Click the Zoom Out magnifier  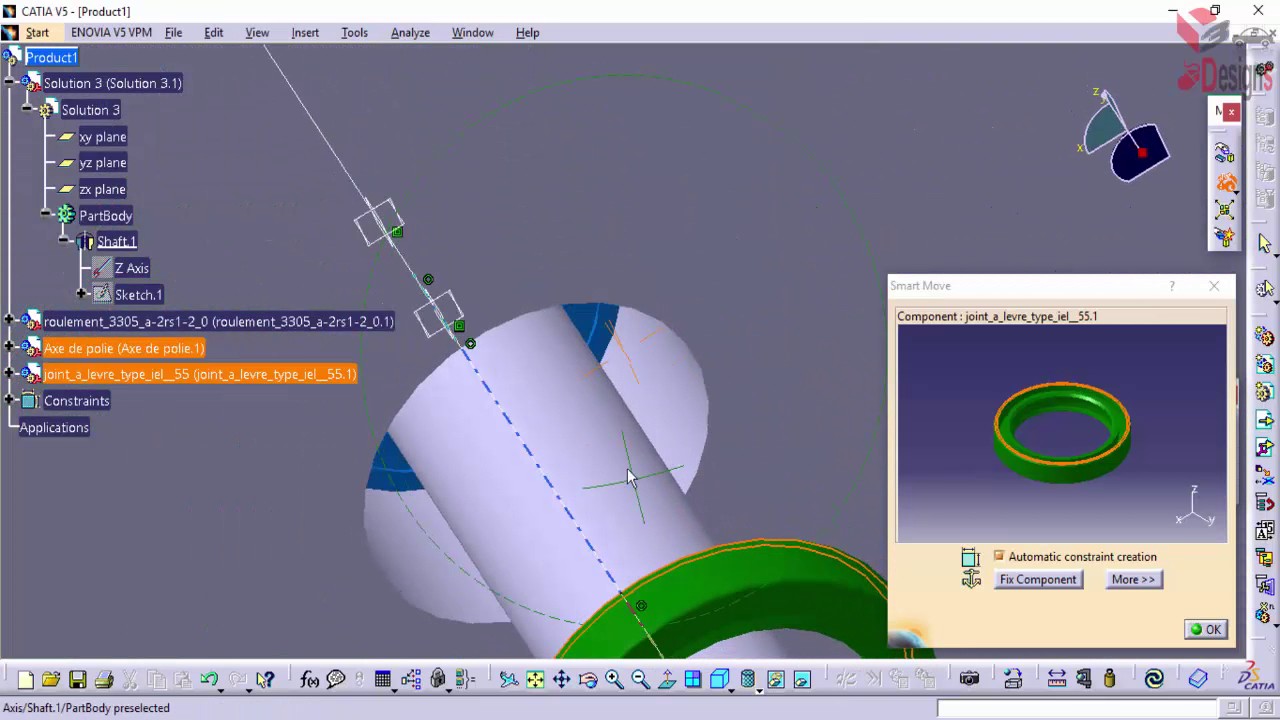640,680
